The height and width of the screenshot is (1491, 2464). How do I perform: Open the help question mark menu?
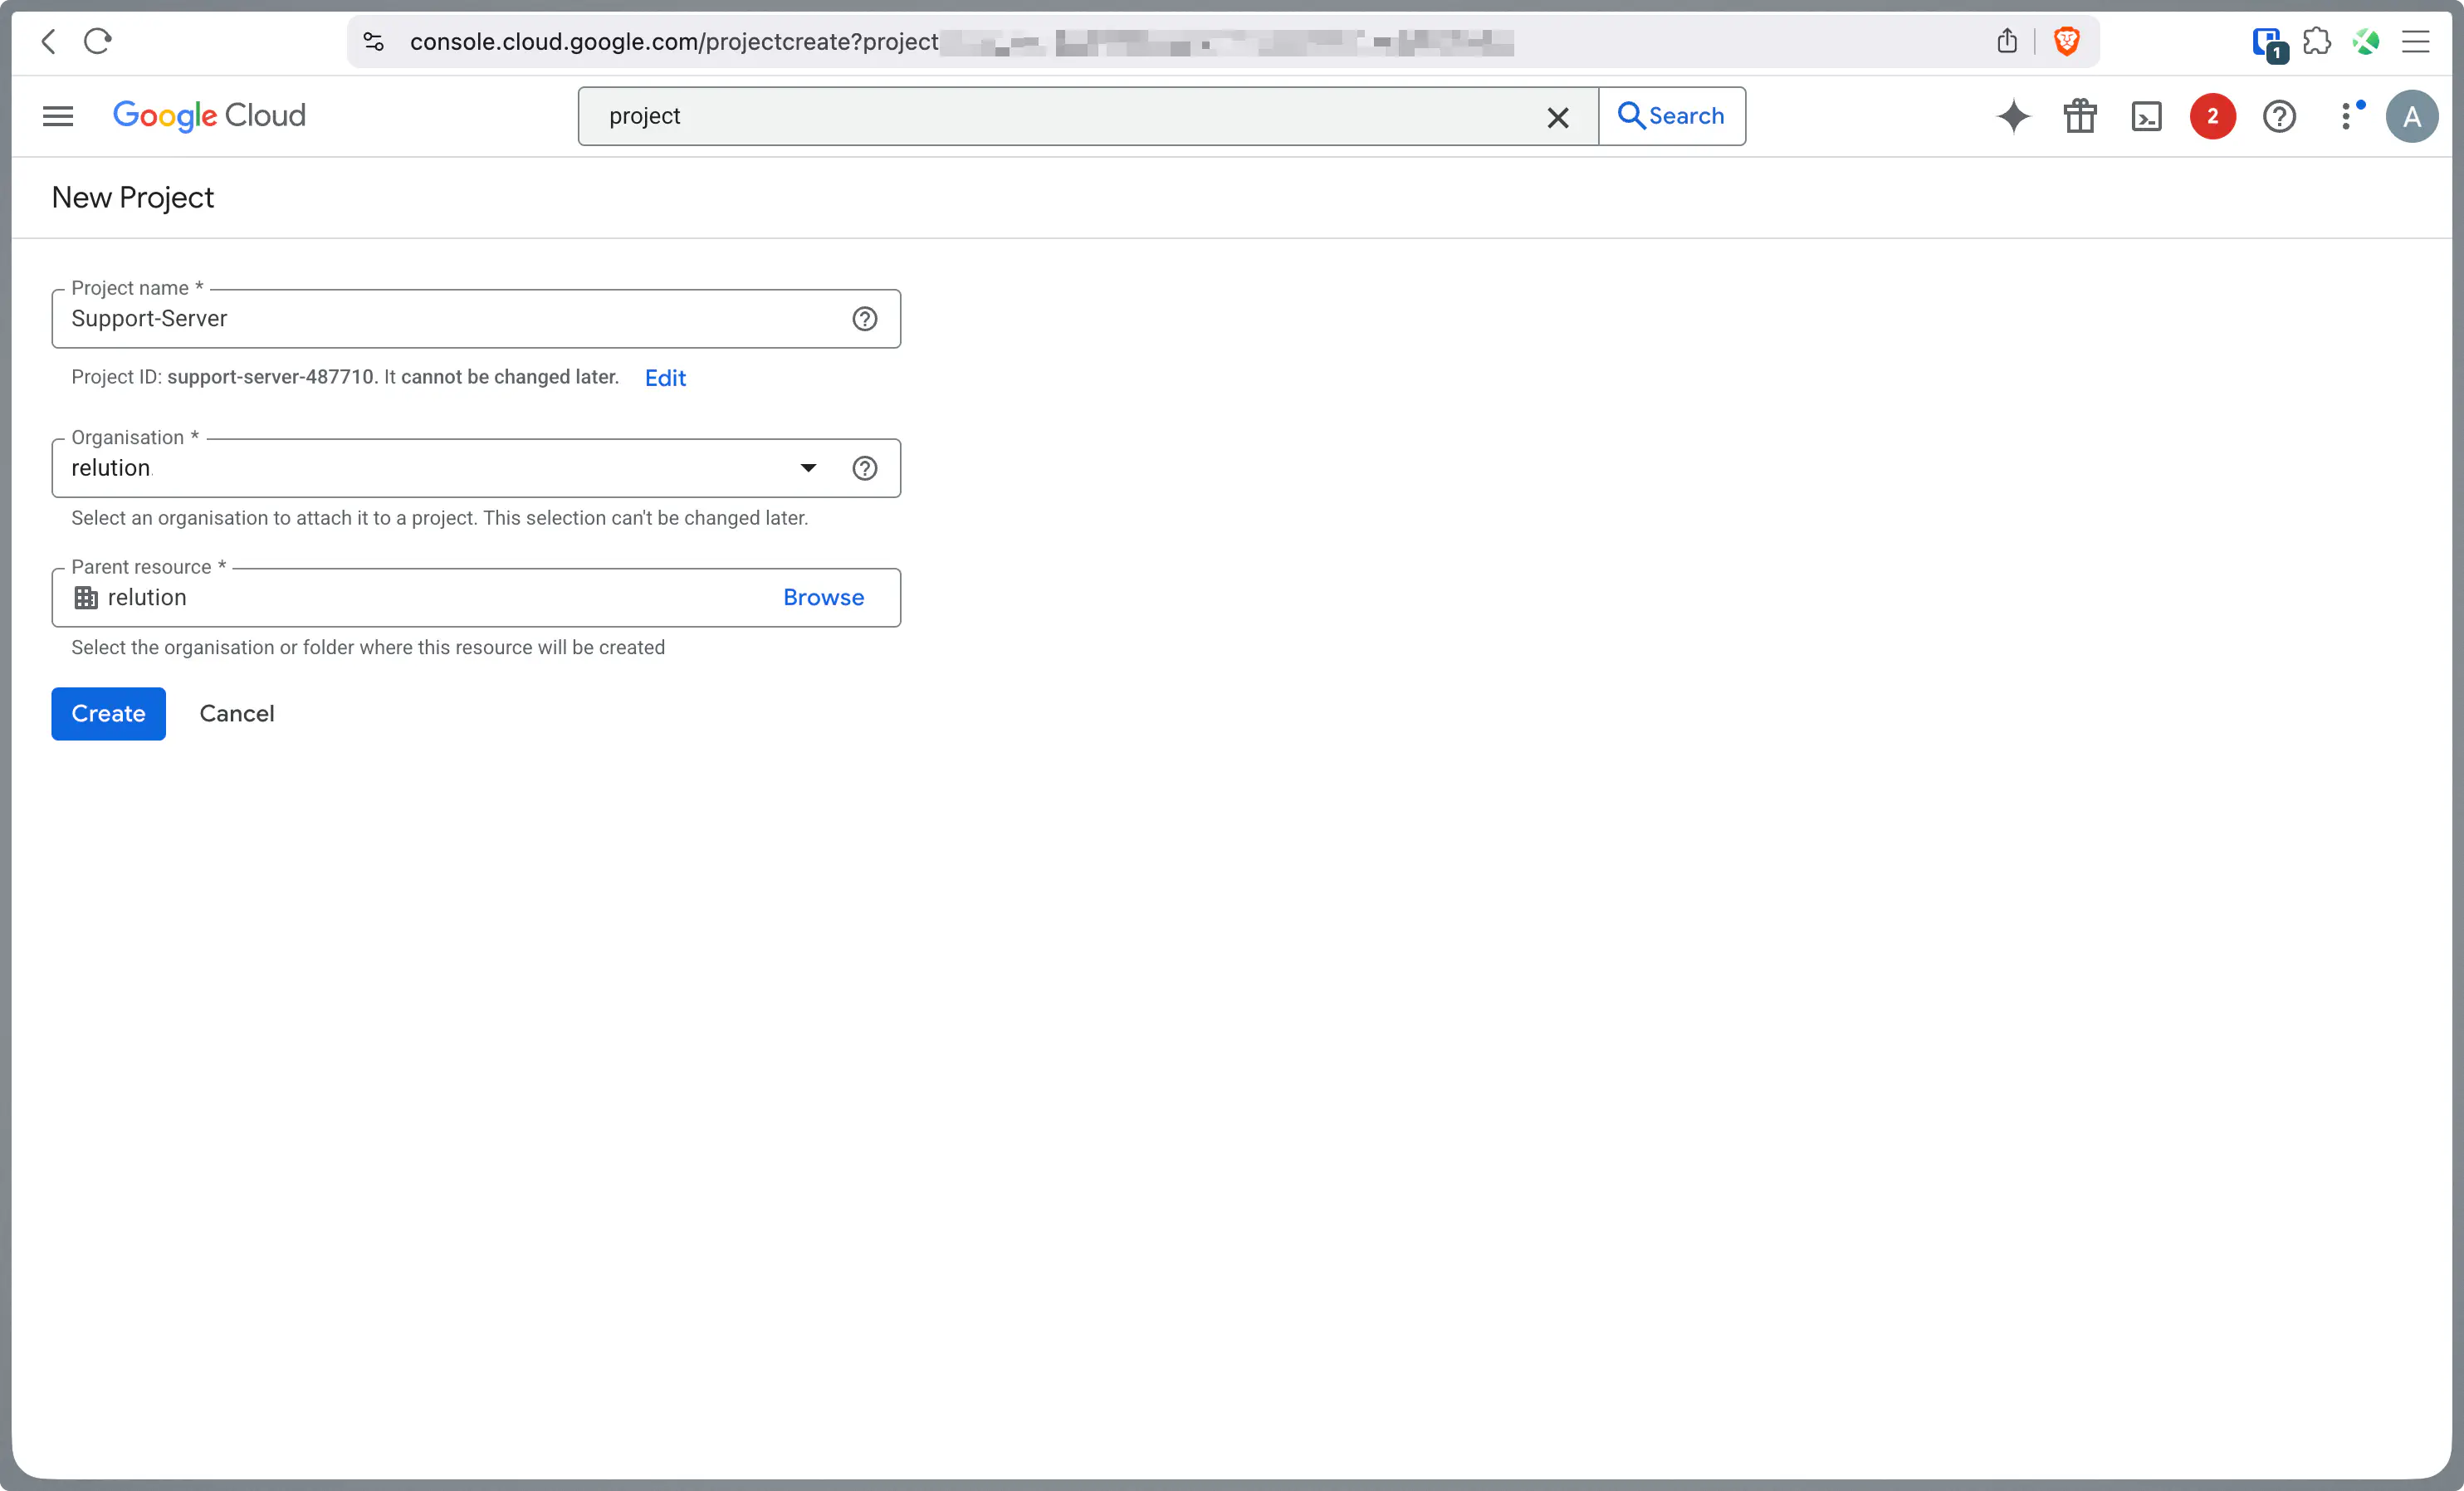(x=2279, y=116)
